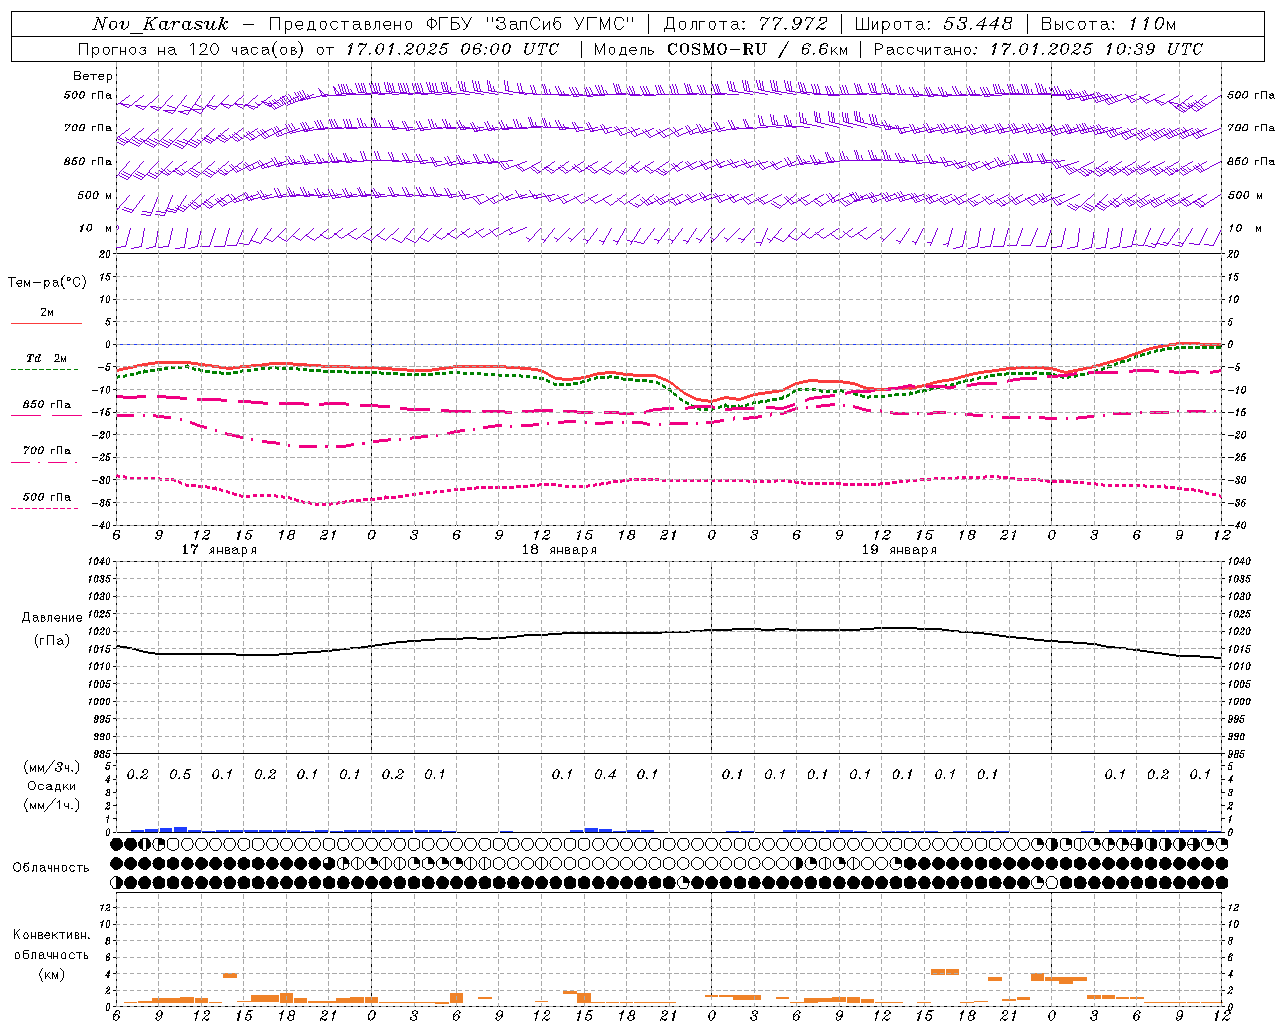This screenshot has width=1280, height=1024.
Task: Click the '0.5' precipitation value
Action: point(180,775)
